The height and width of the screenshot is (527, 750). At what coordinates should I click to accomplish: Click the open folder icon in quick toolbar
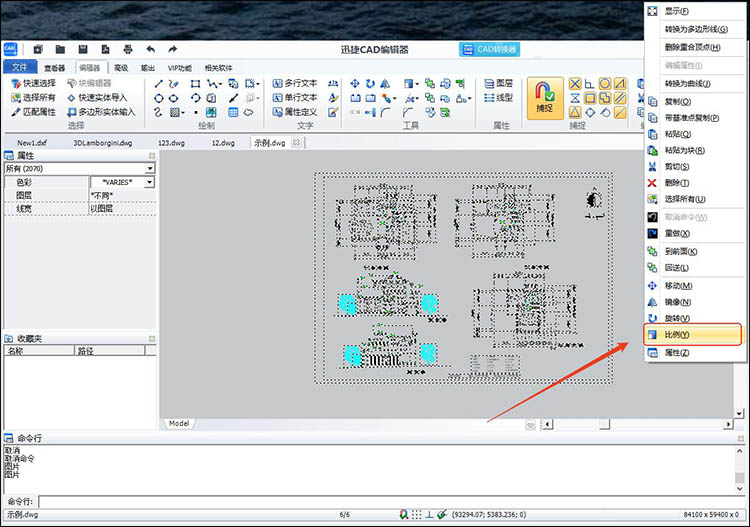pos(60,49)
